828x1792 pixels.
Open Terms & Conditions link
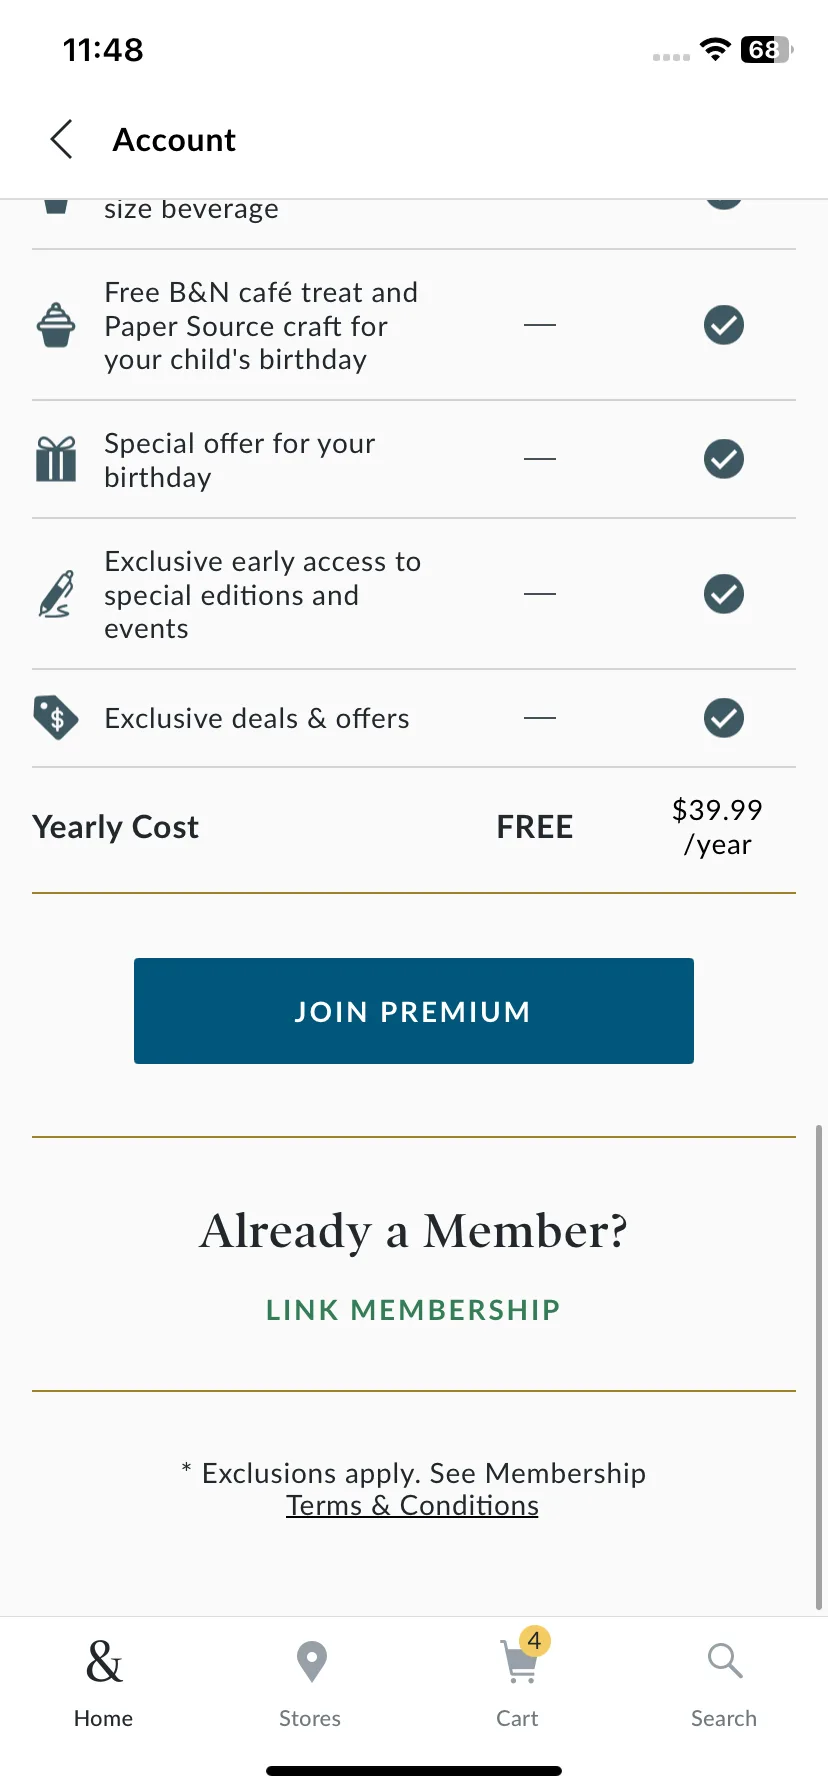tap(412, 1506)
